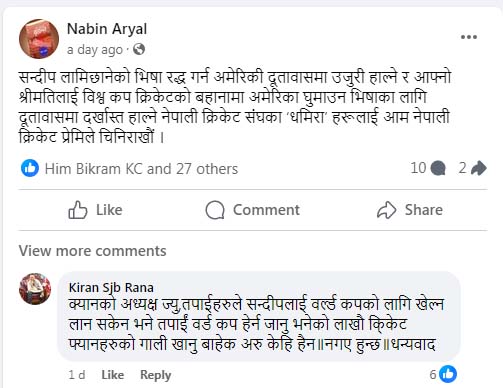Open 'Him Bikram KC and 27 others' reactions list

click(x=141, y=169)
